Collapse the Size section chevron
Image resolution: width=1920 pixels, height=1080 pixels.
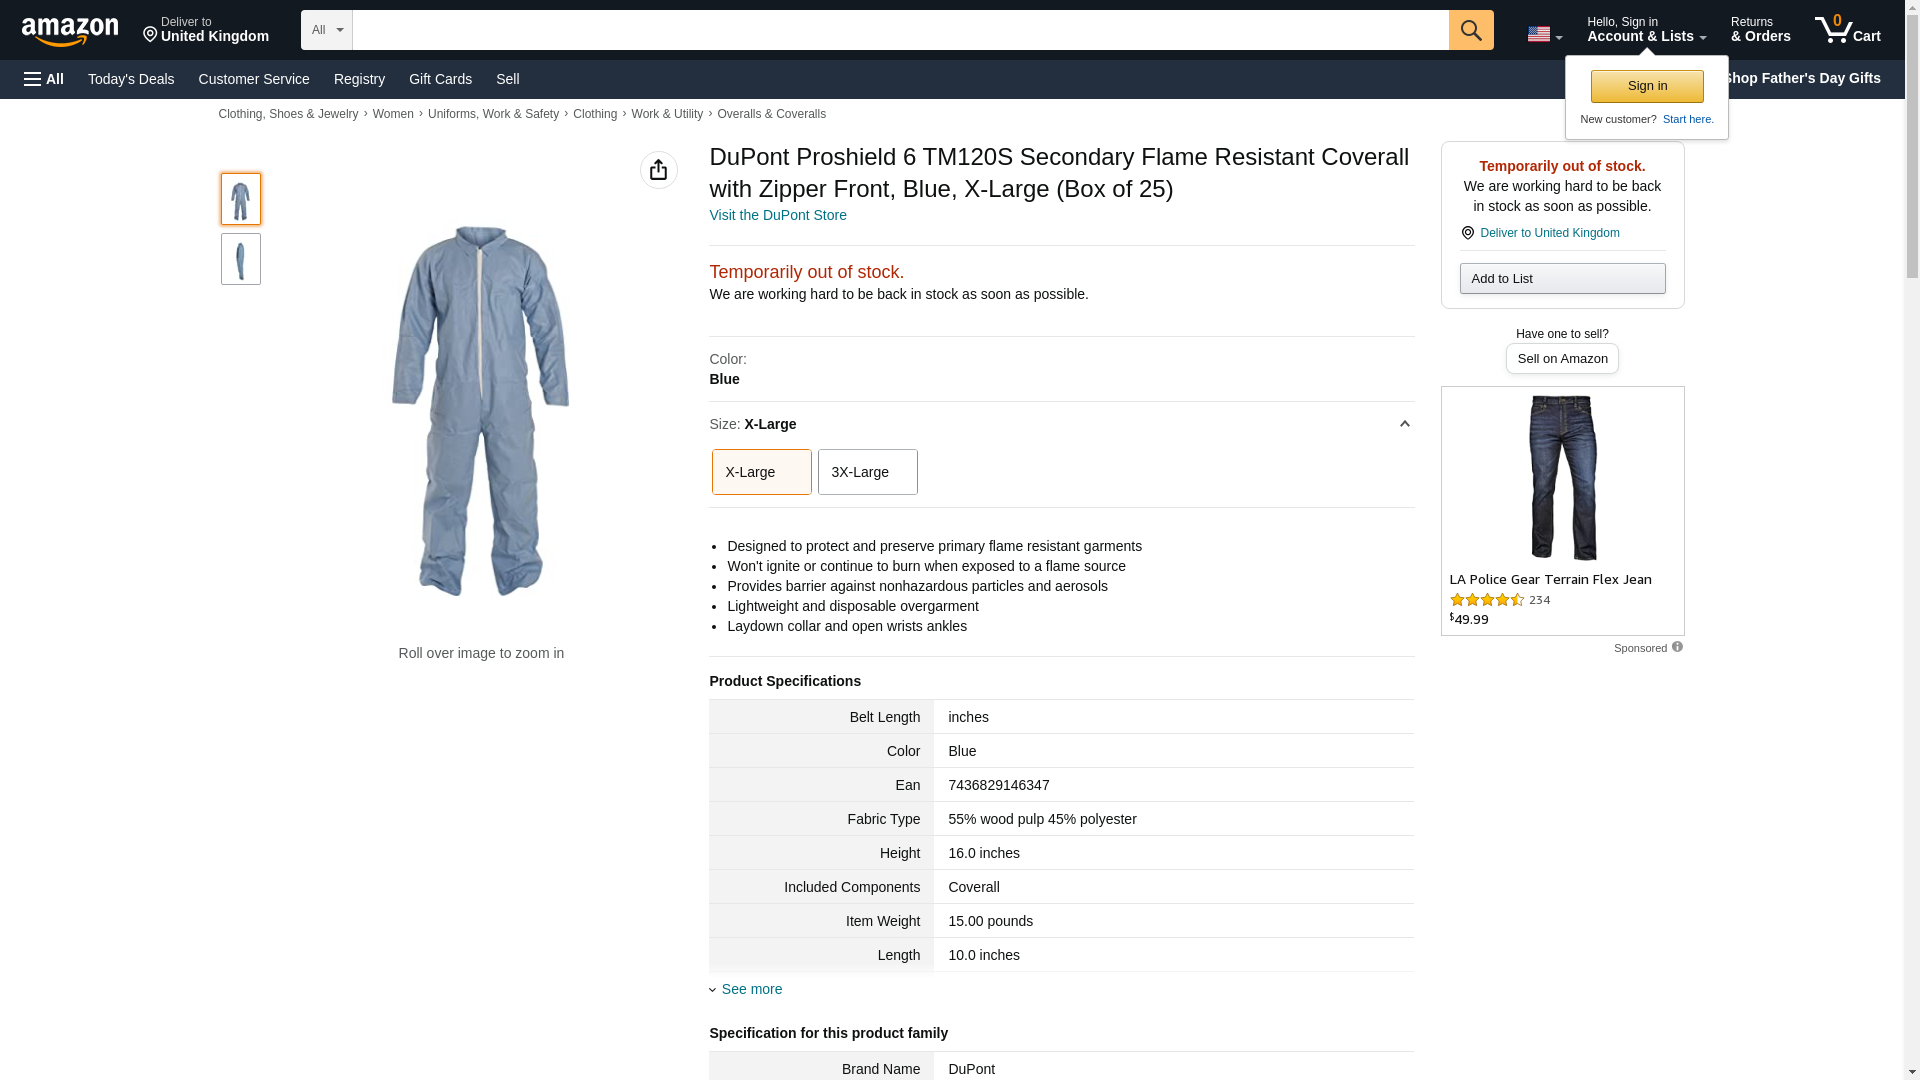(x=1404, y=424)
